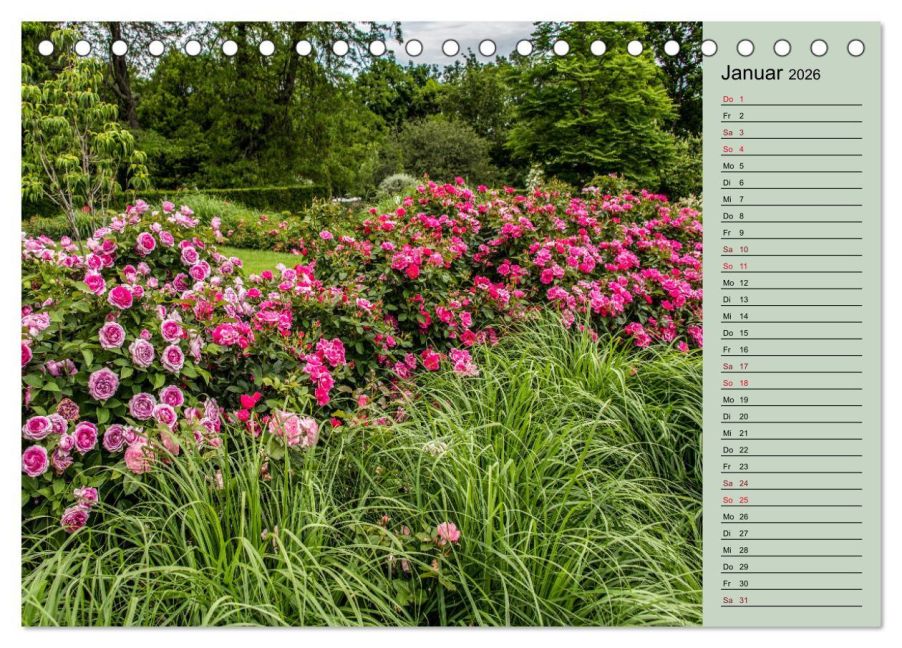Viewport: 902px width, 648px height.
Task: Choose the Mi 7 calendar row
Action: coord(792,199)
